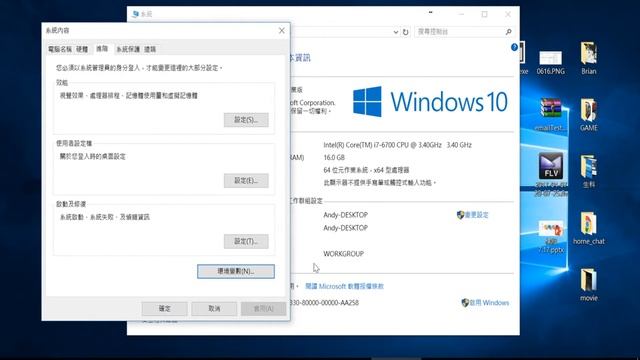This screenshot has height=360, width=640.
Task: Click the shield icon beside 變更設定
Action: pos(460,215)
